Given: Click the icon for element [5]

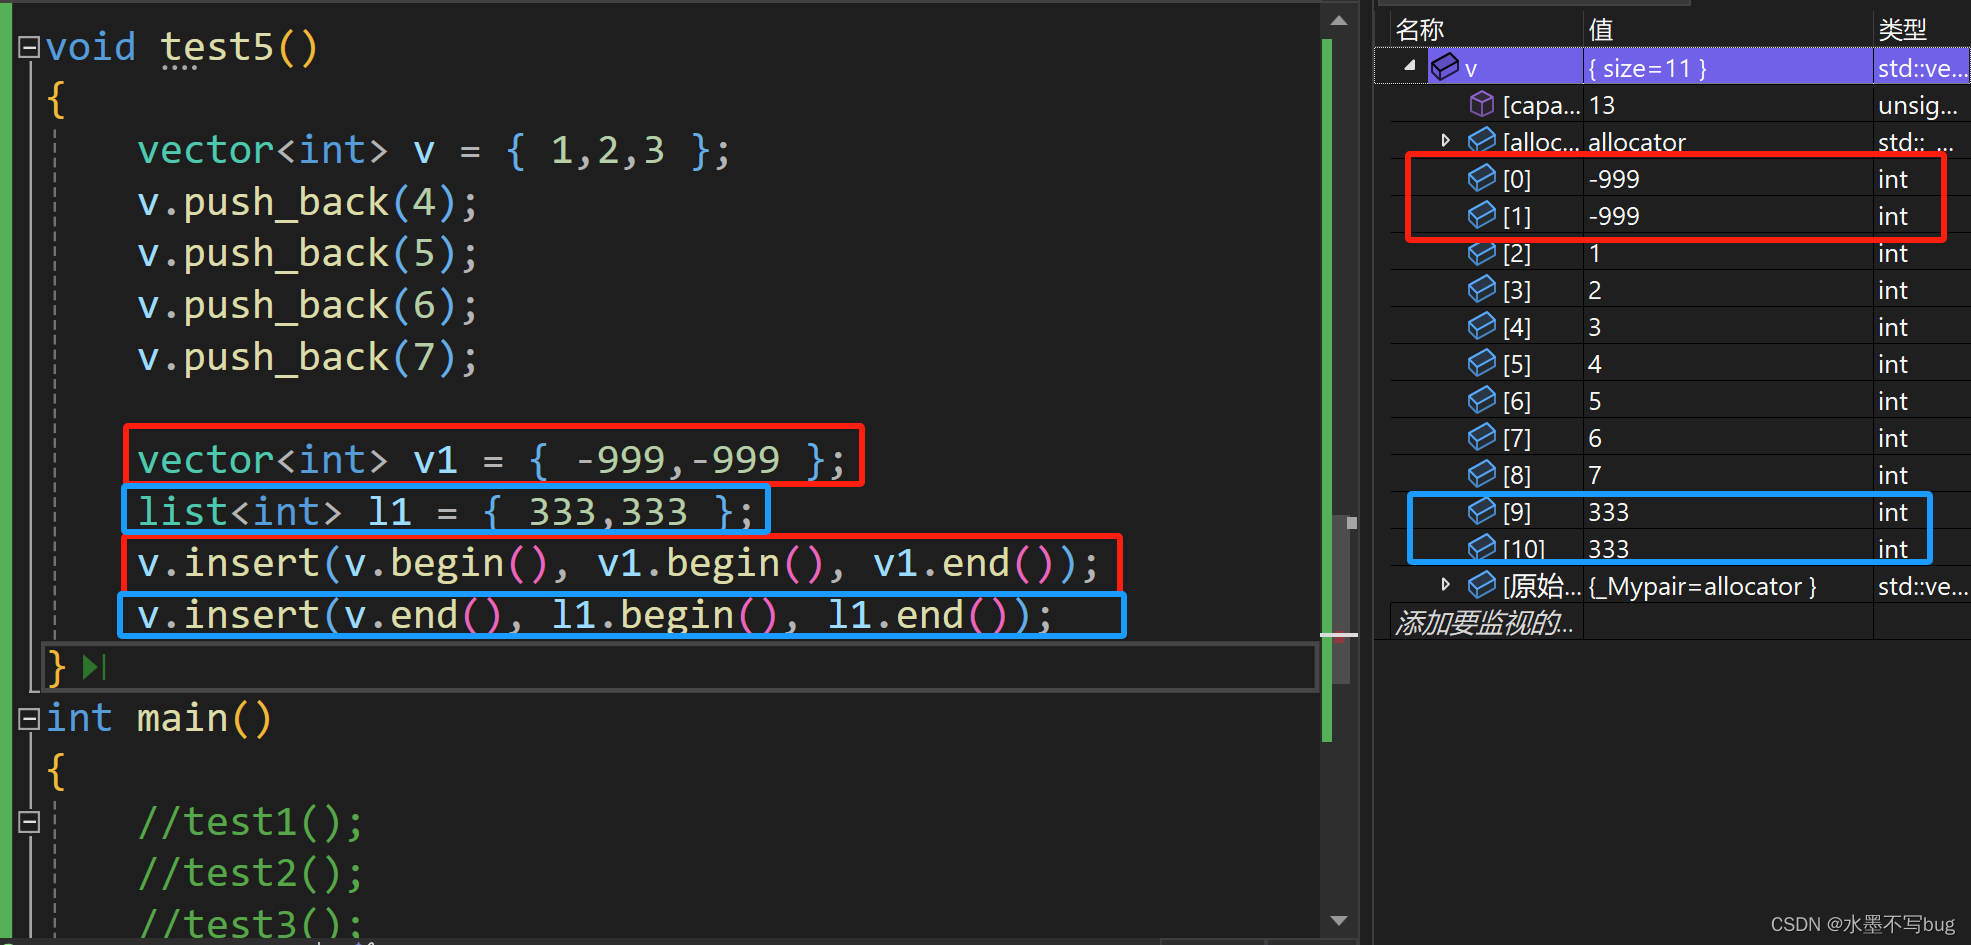Looking at the screenshot, I should [1481, 363].
